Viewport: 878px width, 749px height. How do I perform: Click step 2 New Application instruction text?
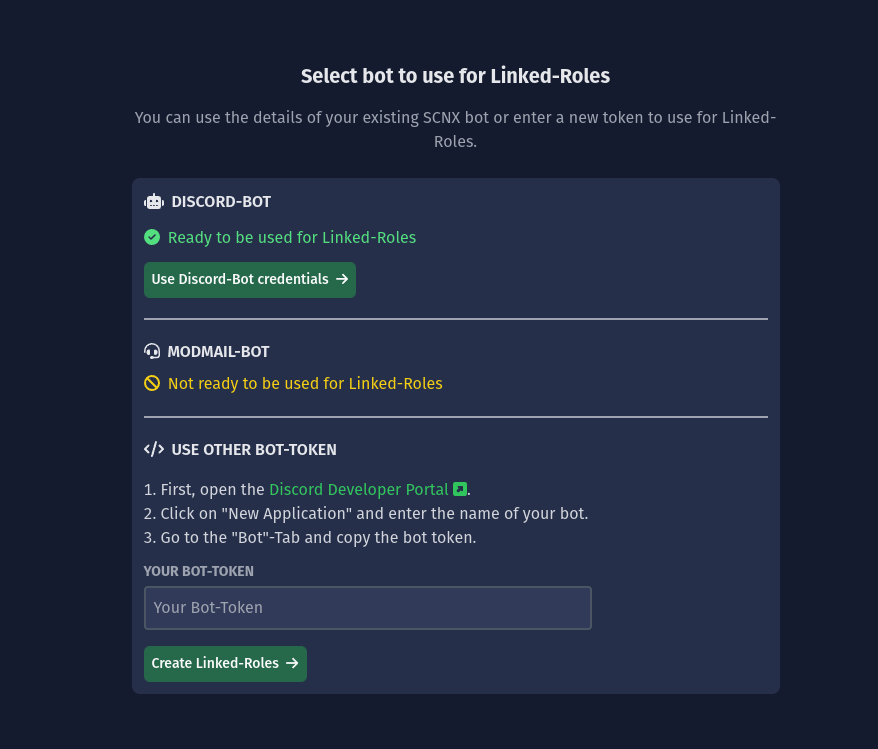click(365, 513)
